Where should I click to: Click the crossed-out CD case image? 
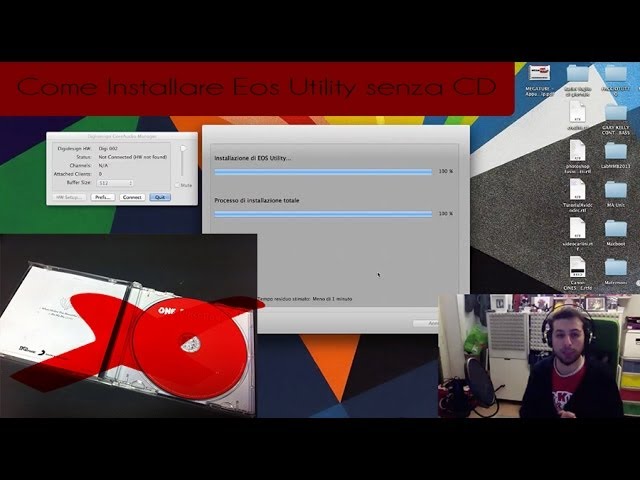click(x=128, y=326)
